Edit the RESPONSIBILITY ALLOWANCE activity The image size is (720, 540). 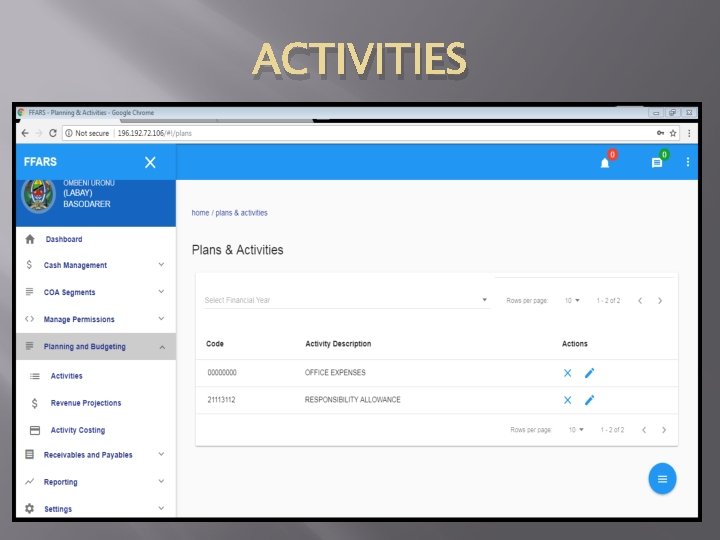coord(590,400)
